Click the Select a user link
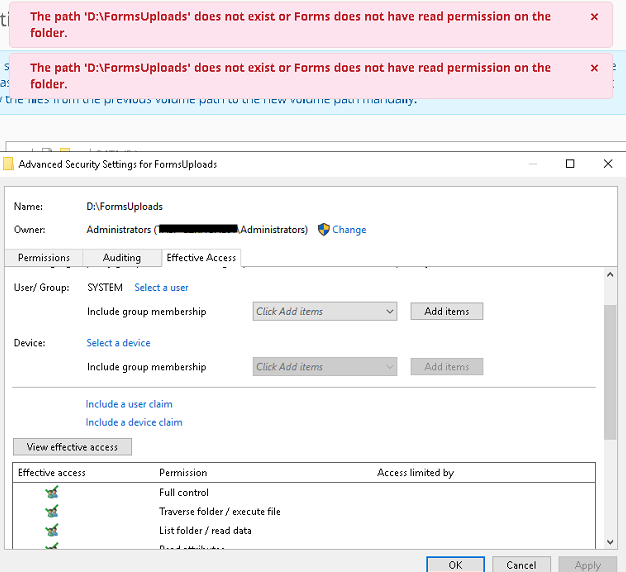626x572 pixels. click(x=161, y=287)
